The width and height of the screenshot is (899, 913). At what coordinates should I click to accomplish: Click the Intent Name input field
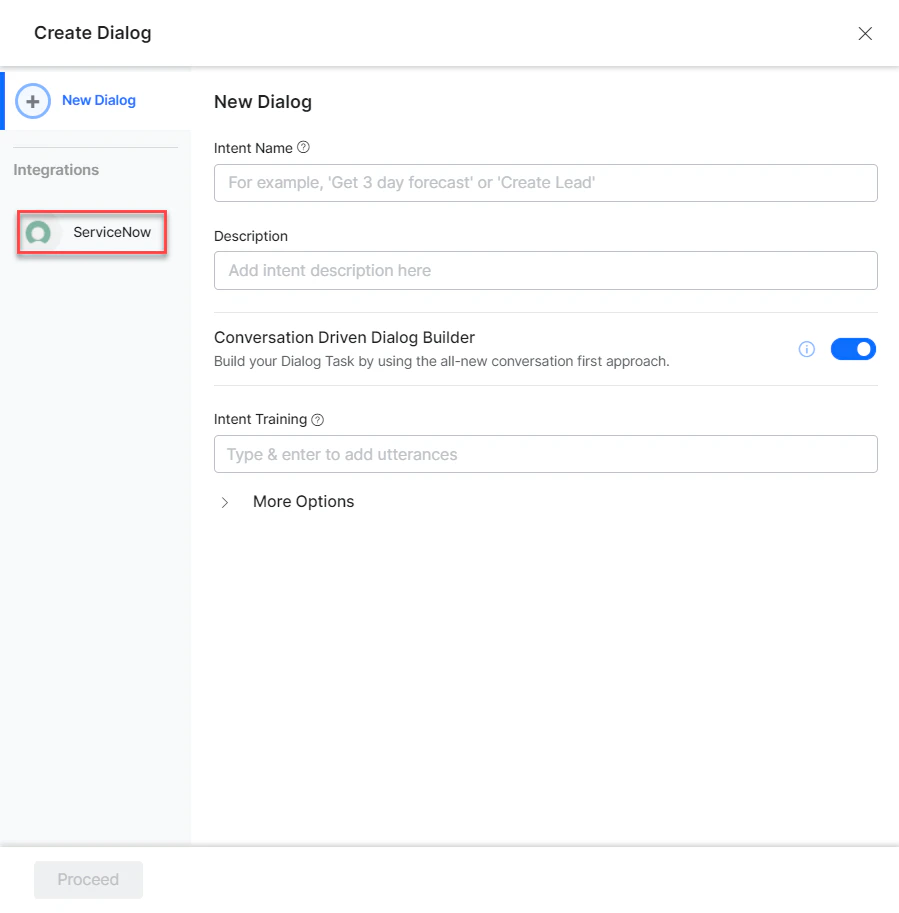click(x=545, y=183)
